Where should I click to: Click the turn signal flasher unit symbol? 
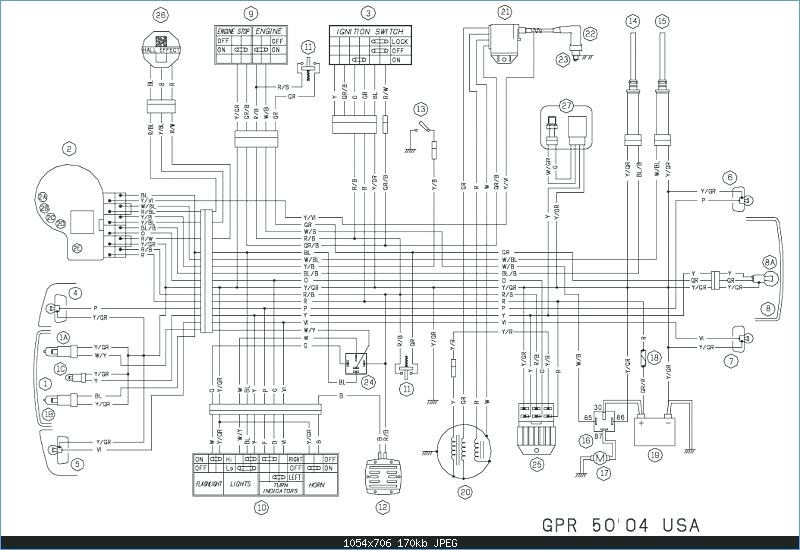tap(383, 476)
